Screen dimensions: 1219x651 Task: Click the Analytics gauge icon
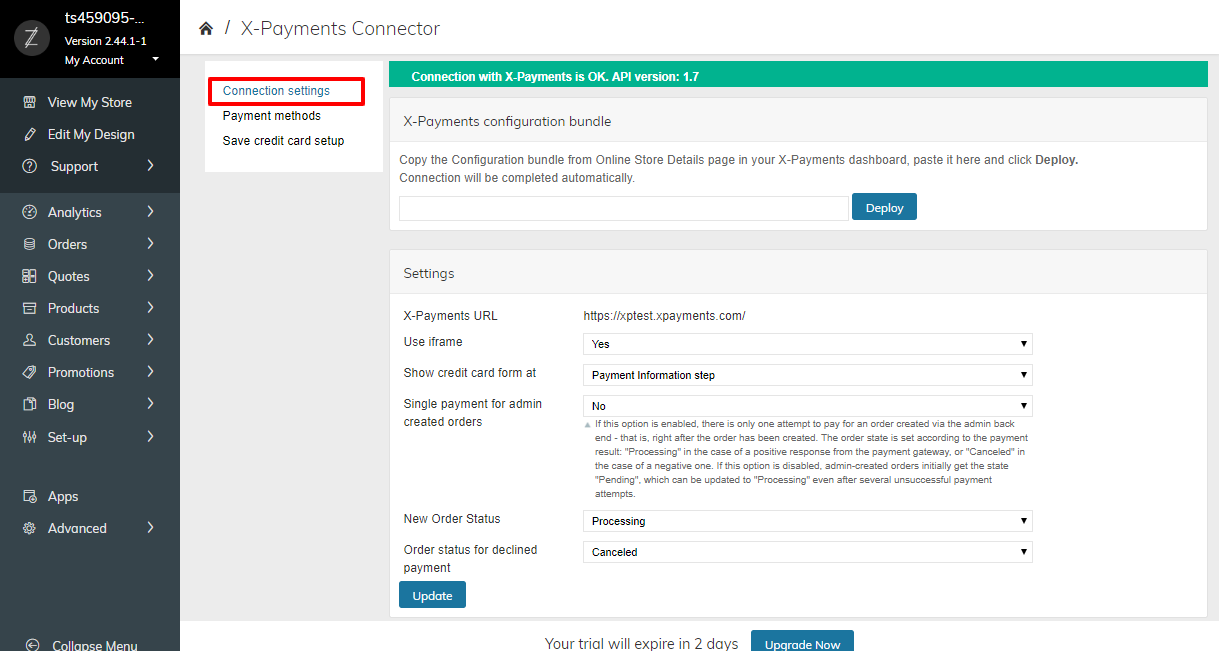29,212
